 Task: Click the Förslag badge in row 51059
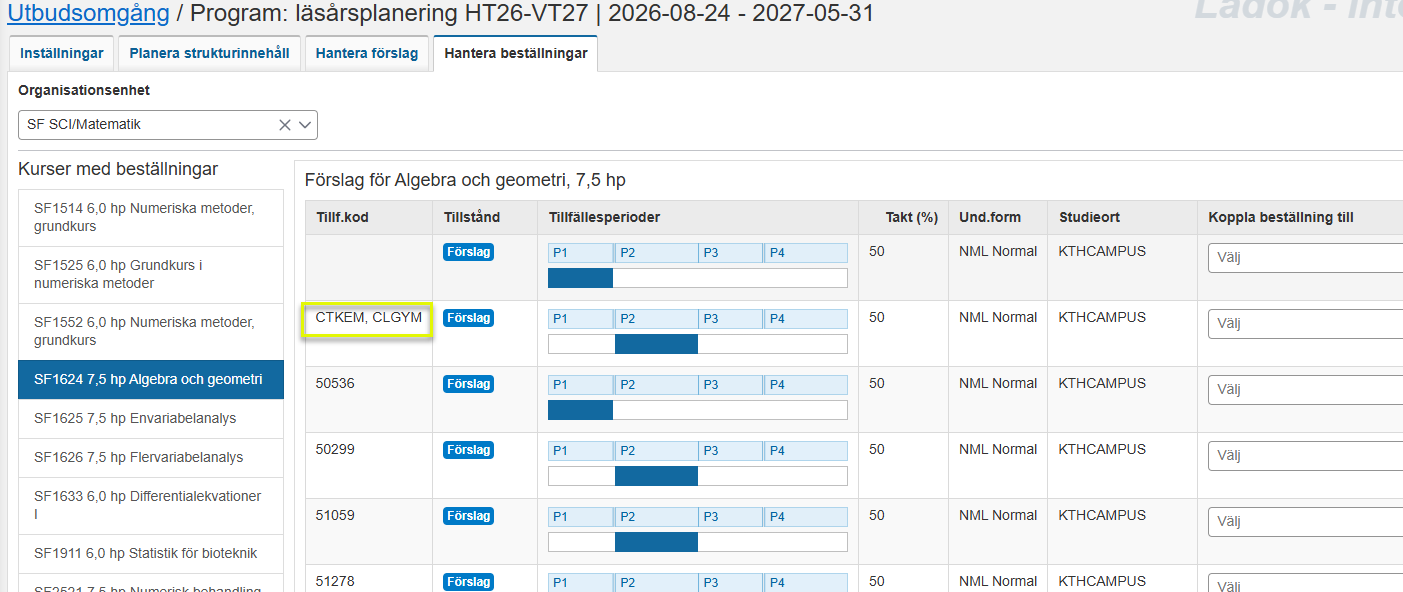pyautogui.click(x=468, y=516)
